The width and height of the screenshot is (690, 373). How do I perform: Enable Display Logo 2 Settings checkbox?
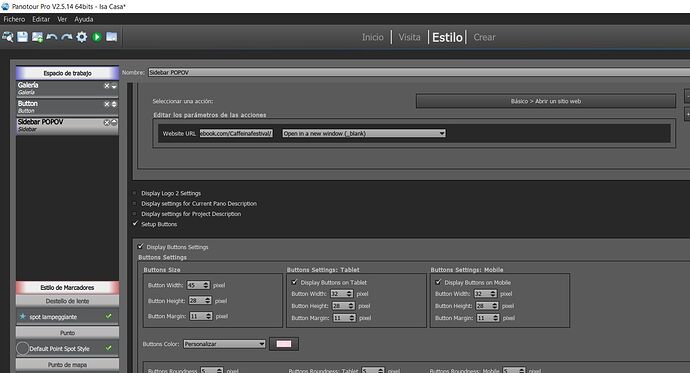coord(135,193)
